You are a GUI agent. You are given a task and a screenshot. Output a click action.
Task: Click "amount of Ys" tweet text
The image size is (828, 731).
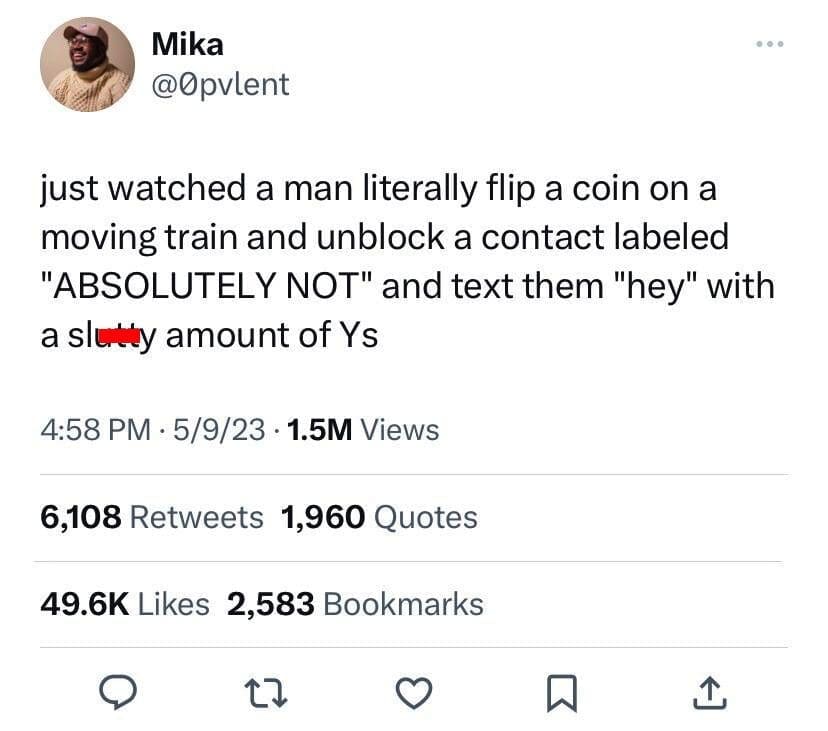click(x=272, y=335)
